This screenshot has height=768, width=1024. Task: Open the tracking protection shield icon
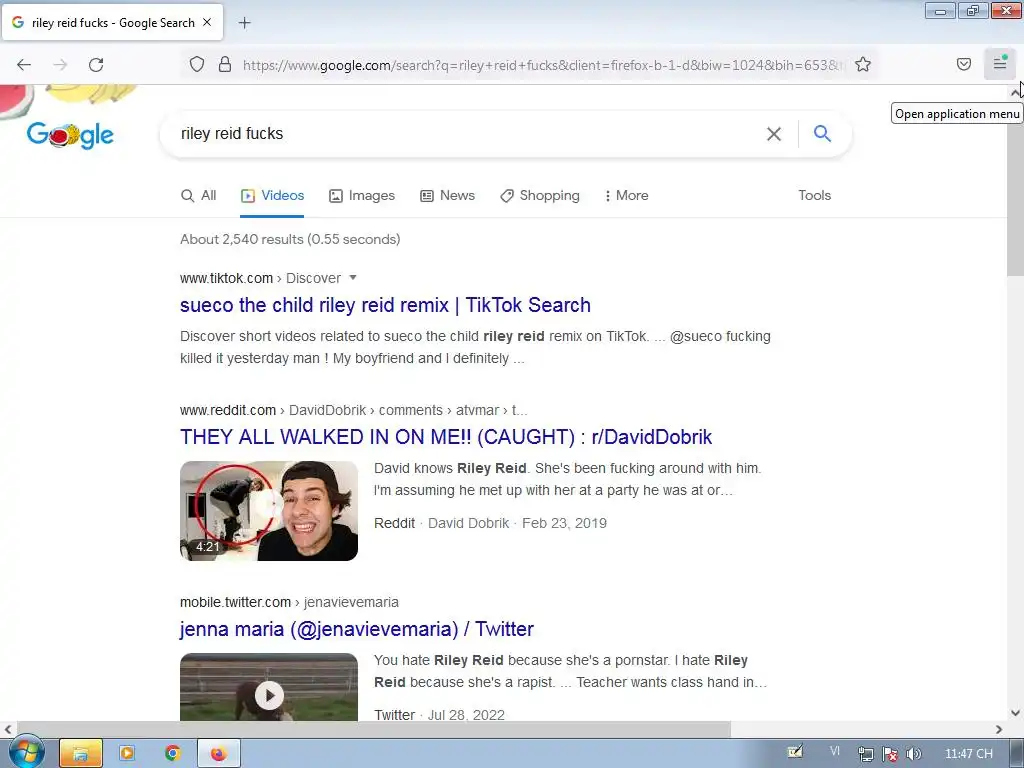click(197, 64)
